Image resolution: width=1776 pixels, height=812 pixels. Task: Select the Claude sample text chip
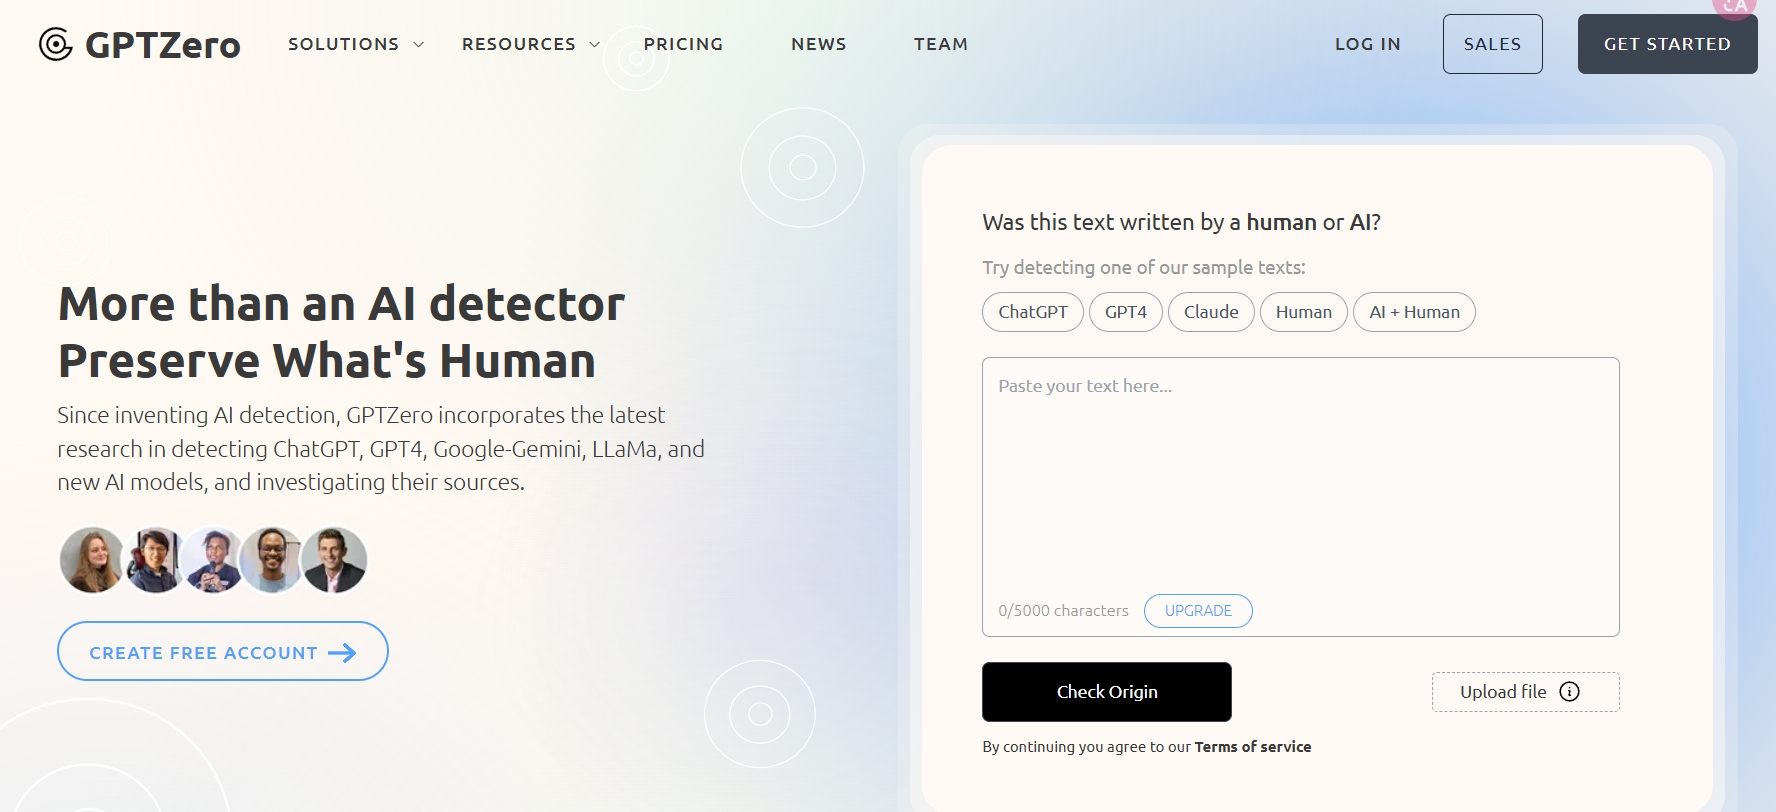tap(1211, 312)
